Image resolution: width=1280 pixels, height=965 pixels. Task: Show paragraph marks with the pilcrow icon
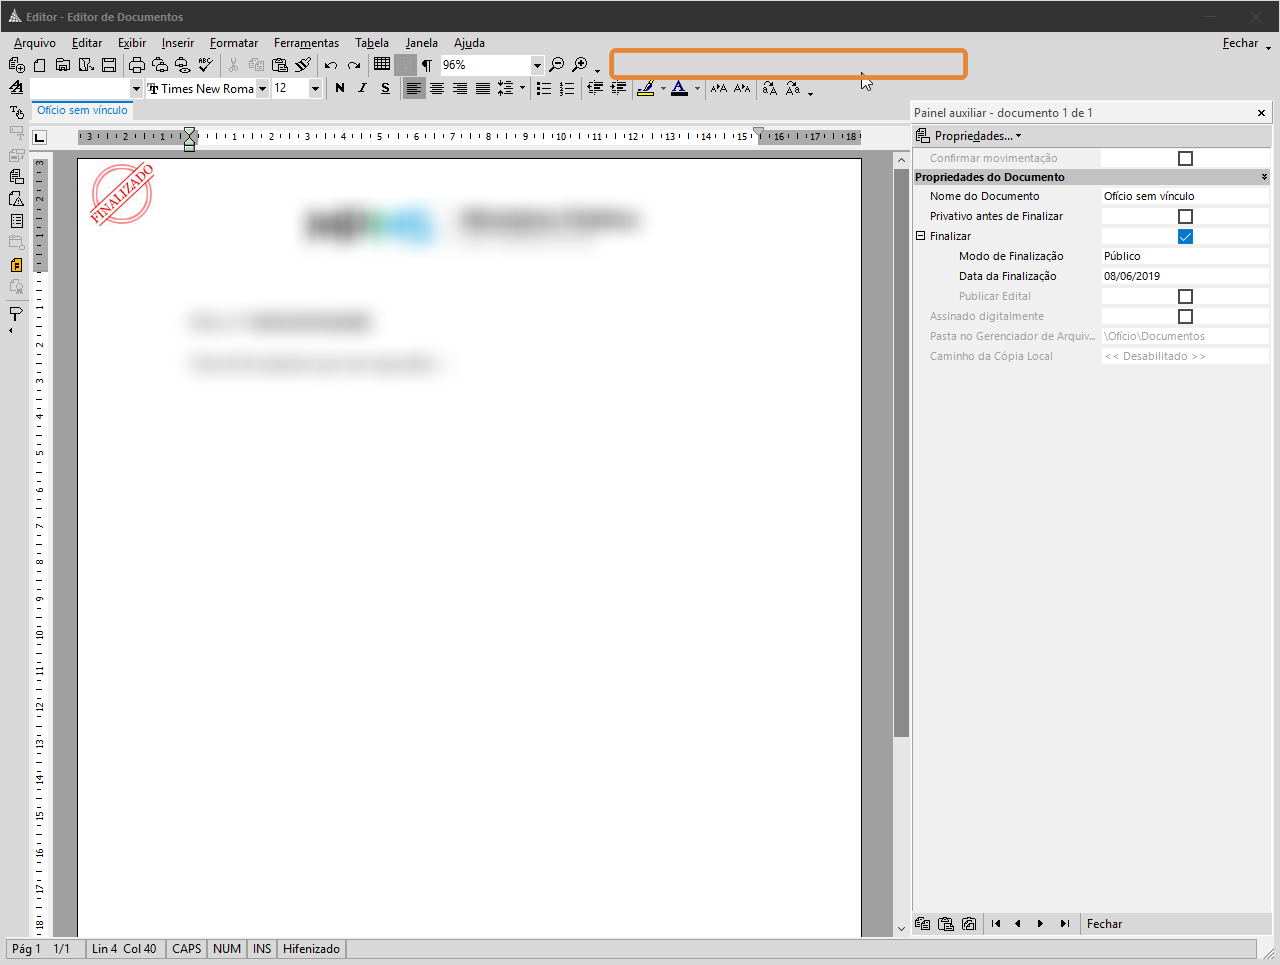tap(427, 65)
